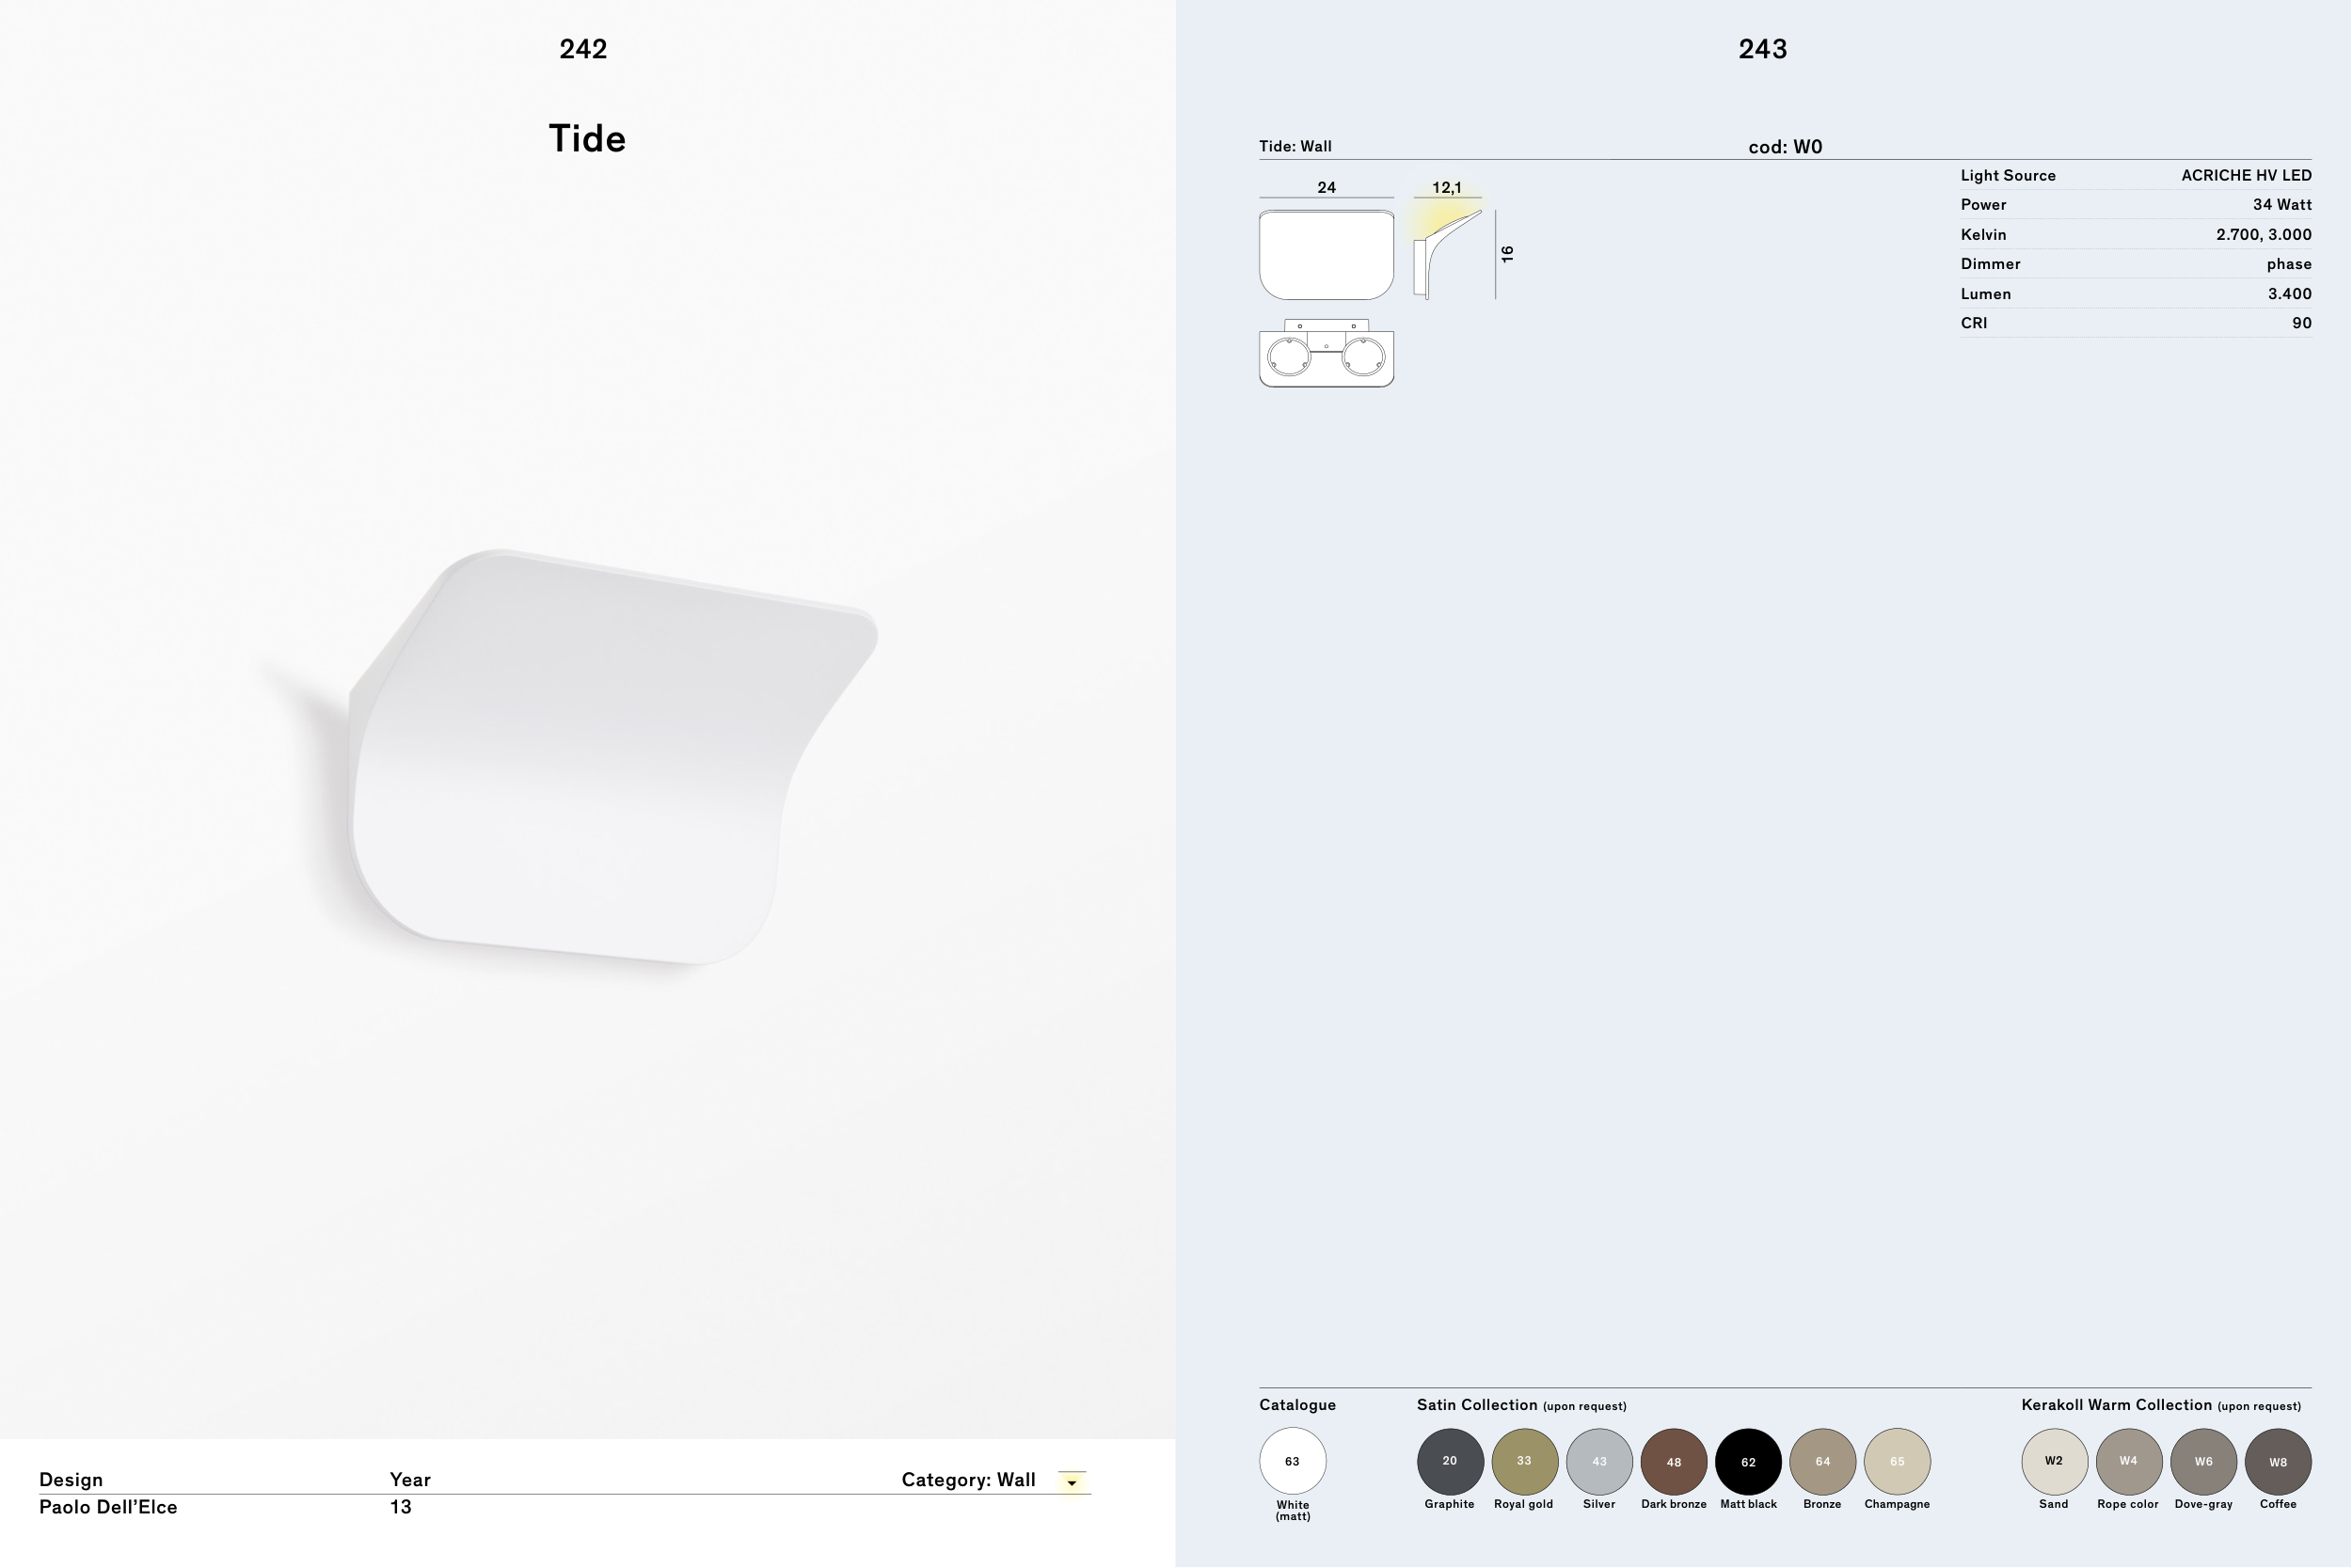This screenshot has height=1568, width=2352.
Task: Choose the Champagne 65 swatch
Action: pyautogui.click(x=1897, y=1461)
